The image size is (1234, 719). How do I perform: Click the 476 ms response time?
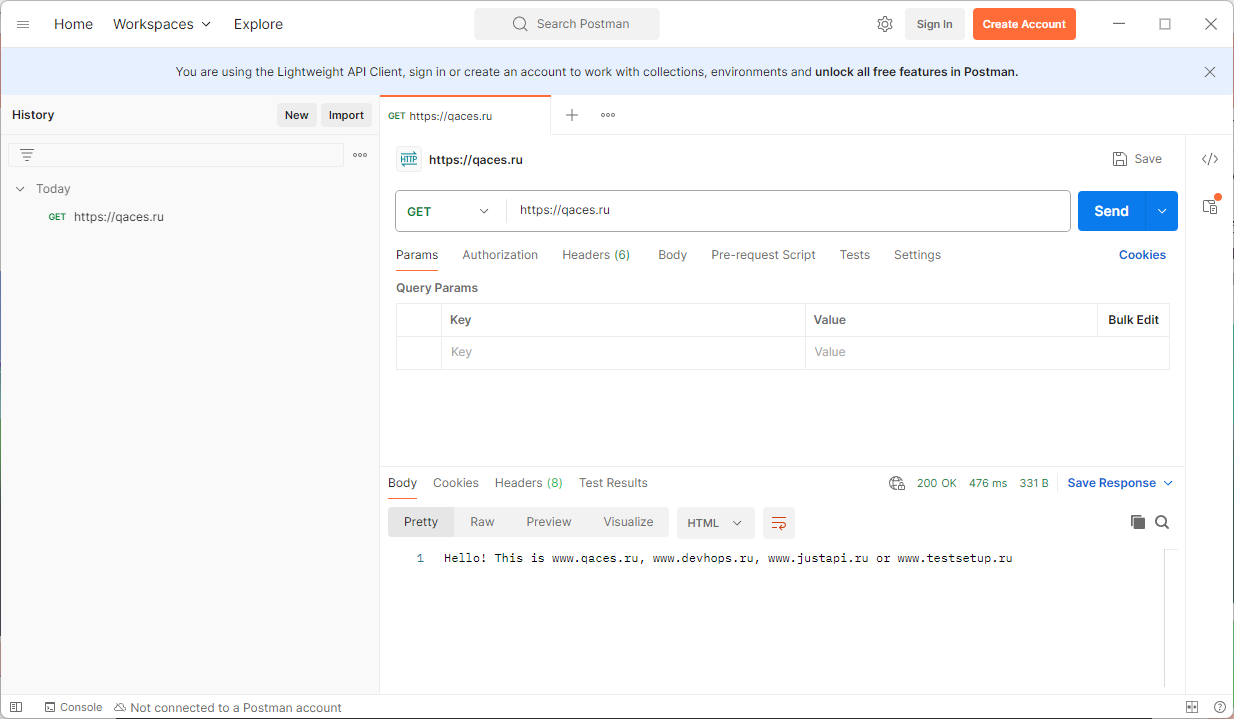(x=988, y=483)
